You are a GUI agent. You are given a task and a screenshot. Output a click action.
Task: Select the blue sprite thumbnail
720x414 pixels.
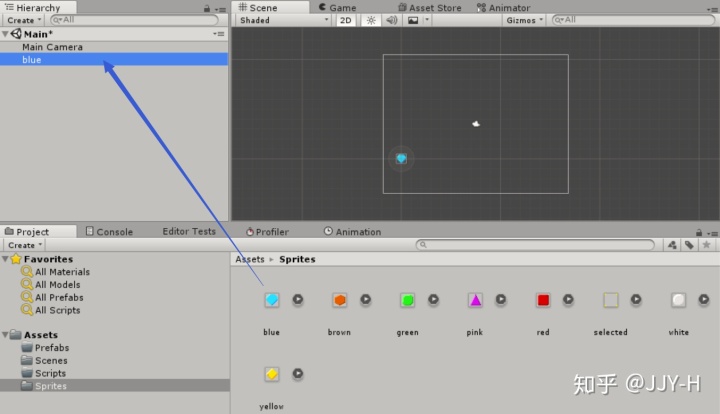[271, 300]
